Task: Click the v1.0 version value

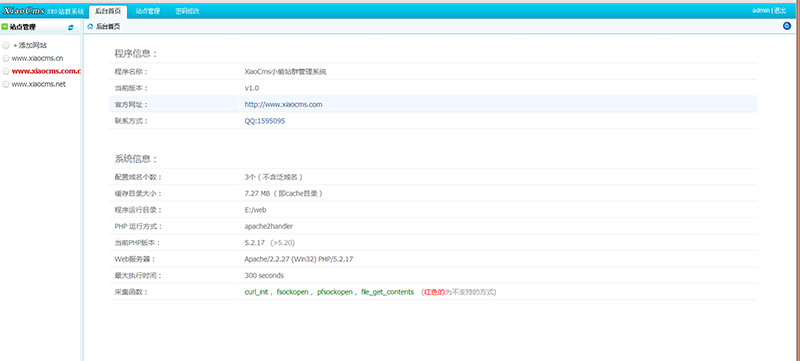Action: tap(252, 88)
